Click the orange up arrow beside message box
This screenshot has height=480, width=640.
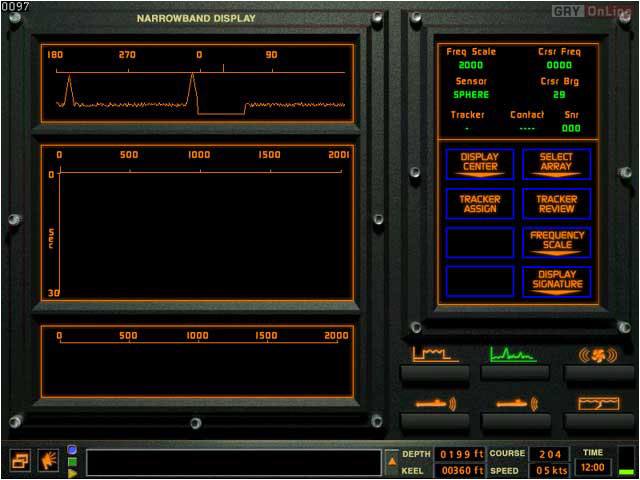click(x=392, y=462)
